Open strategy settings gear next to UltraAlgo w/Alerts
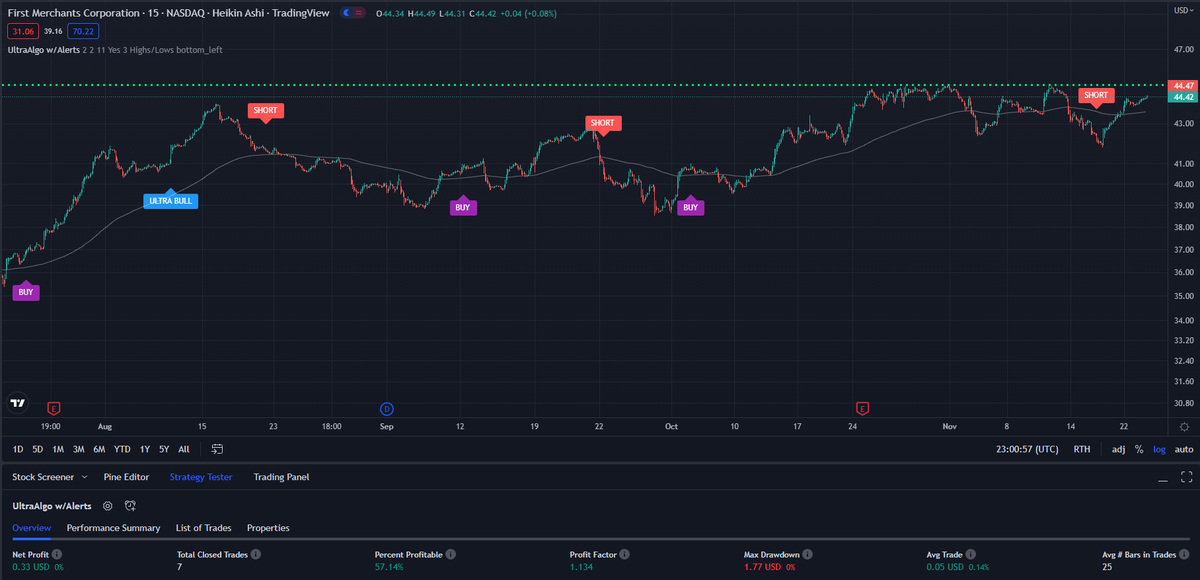 (x=107, y=506)
